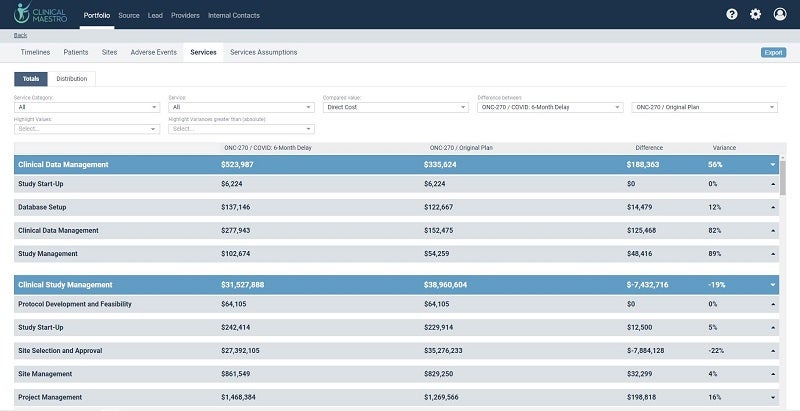800x411 pixels.
Task: Expand the Project Management row arrow
Action: (x=772, y=397)
